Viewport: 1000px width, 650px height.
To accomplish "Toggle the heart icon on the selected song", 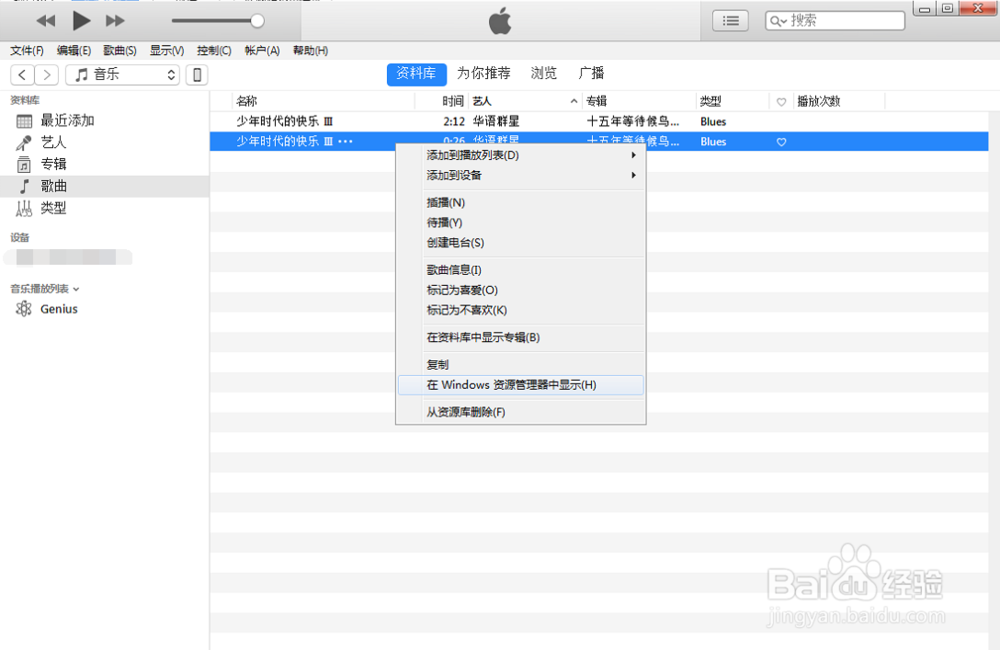I will [x=781, y=142].
